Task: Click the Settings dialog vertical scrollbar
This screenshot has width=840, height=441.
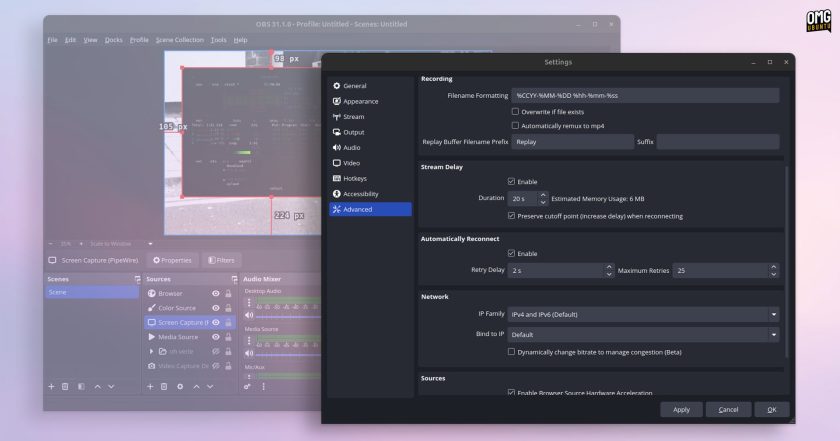Action: (x=786, y=261)
